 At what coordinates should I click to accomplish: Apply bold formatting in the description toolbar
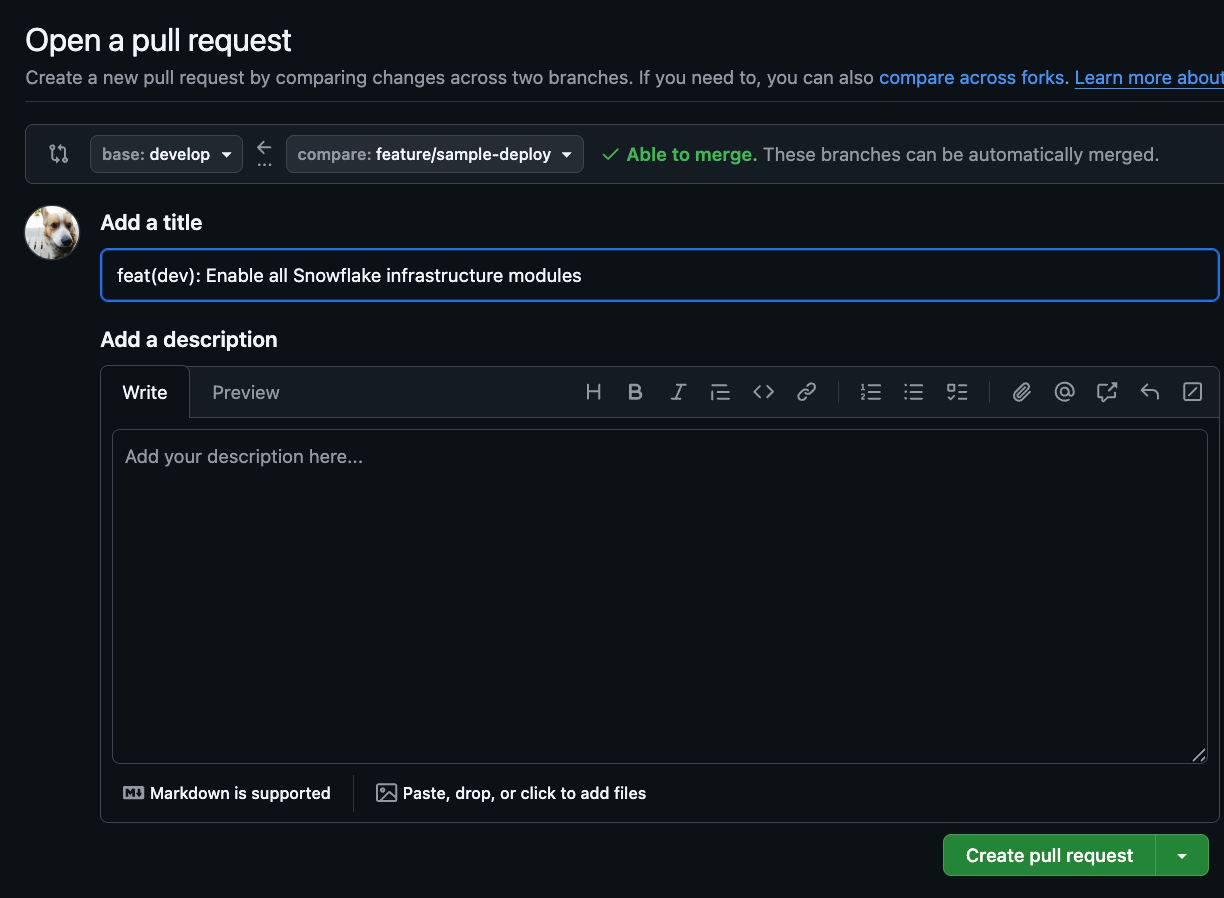click(635, 392)
